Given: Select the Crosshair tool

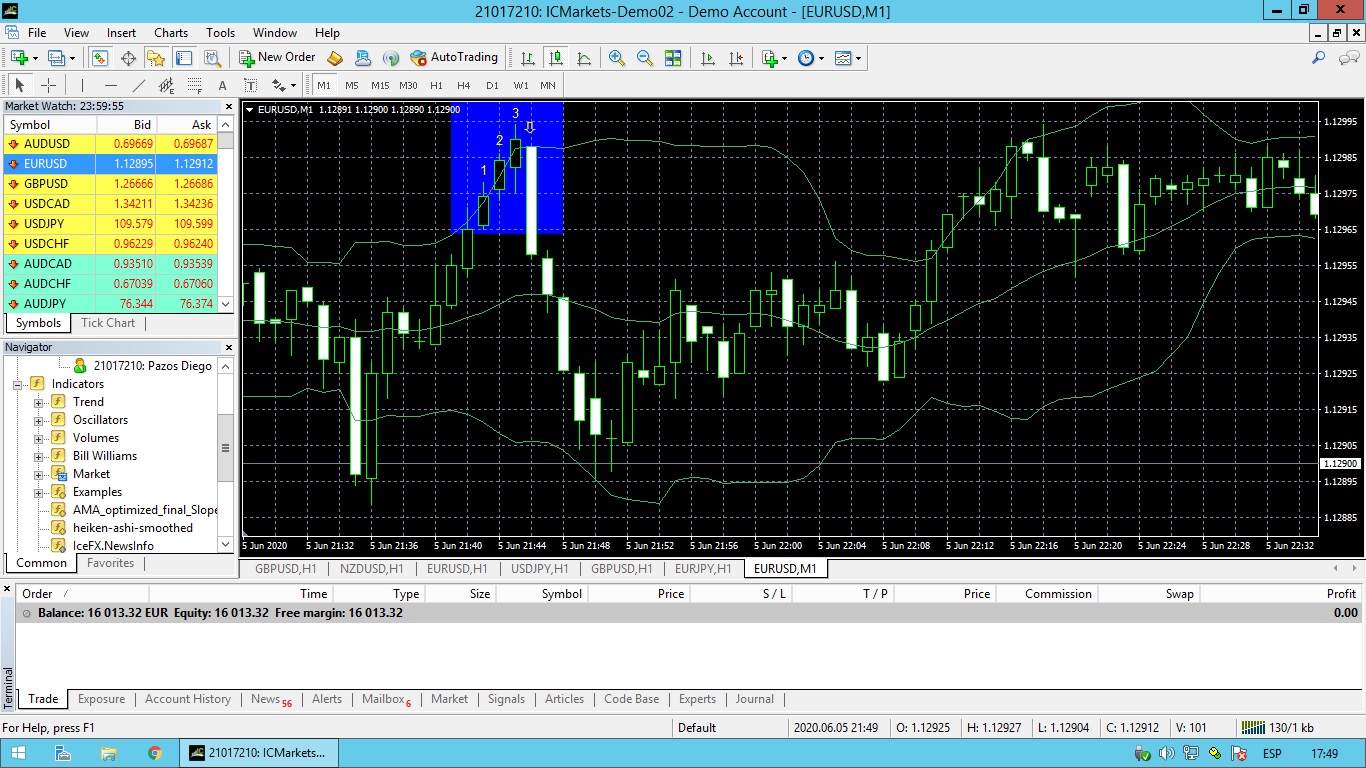Looking at the screenshot, I should click(x=48, y=86).
